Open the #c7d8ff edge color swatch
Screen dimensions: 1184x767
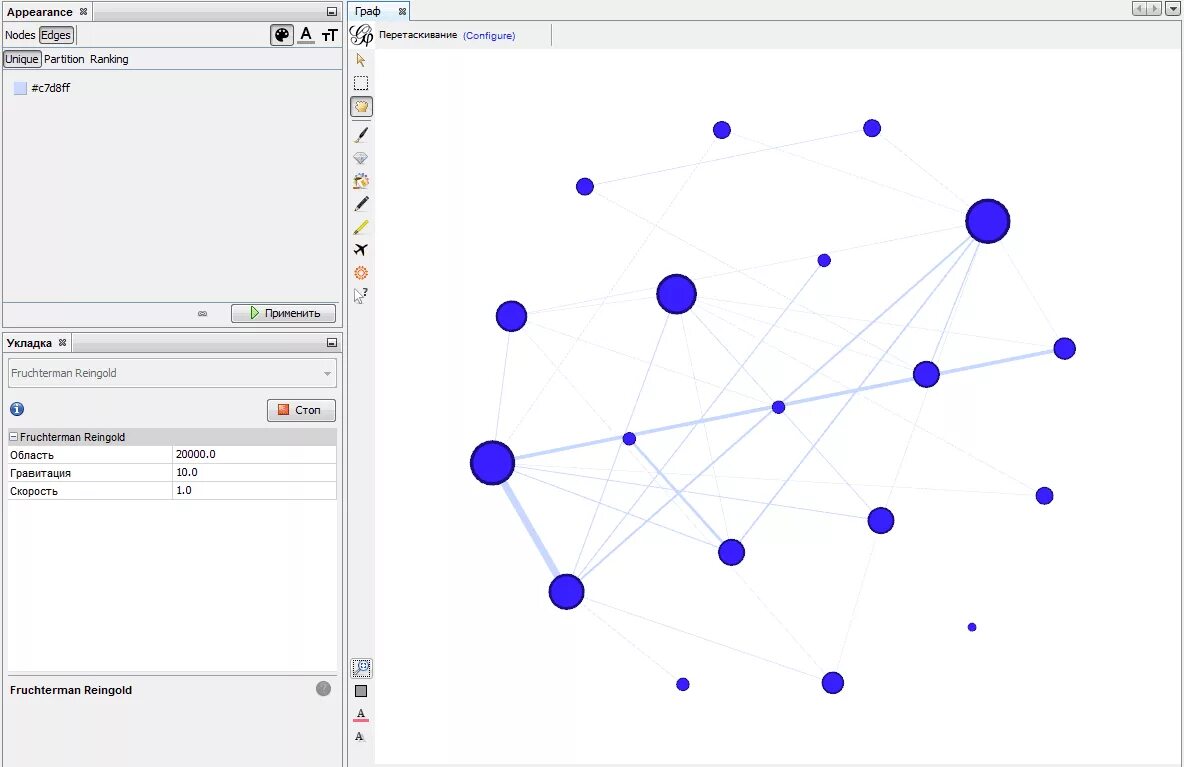[20, 88]
